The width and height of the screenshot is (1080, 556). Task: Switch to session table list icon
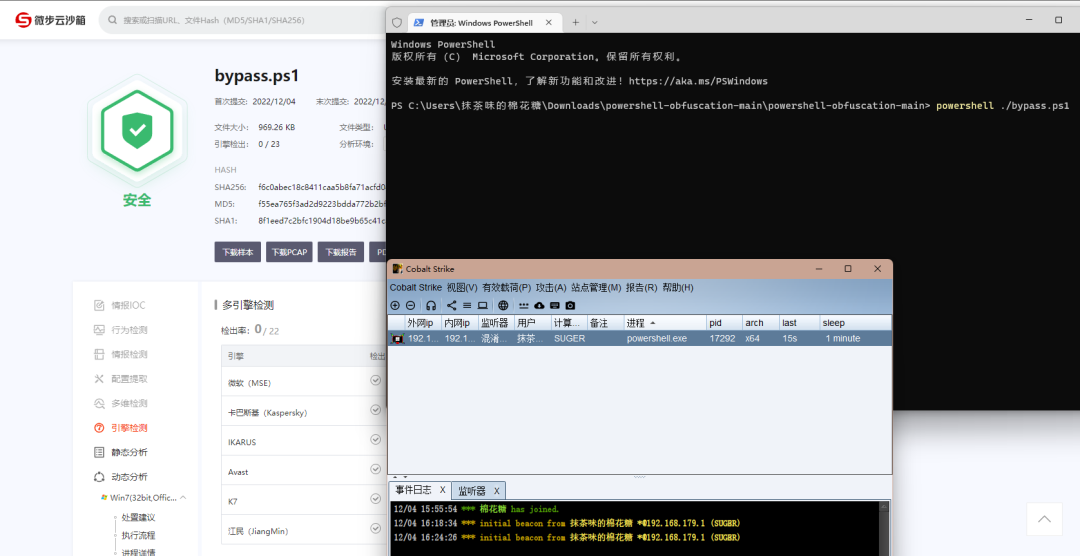point(467,305)
